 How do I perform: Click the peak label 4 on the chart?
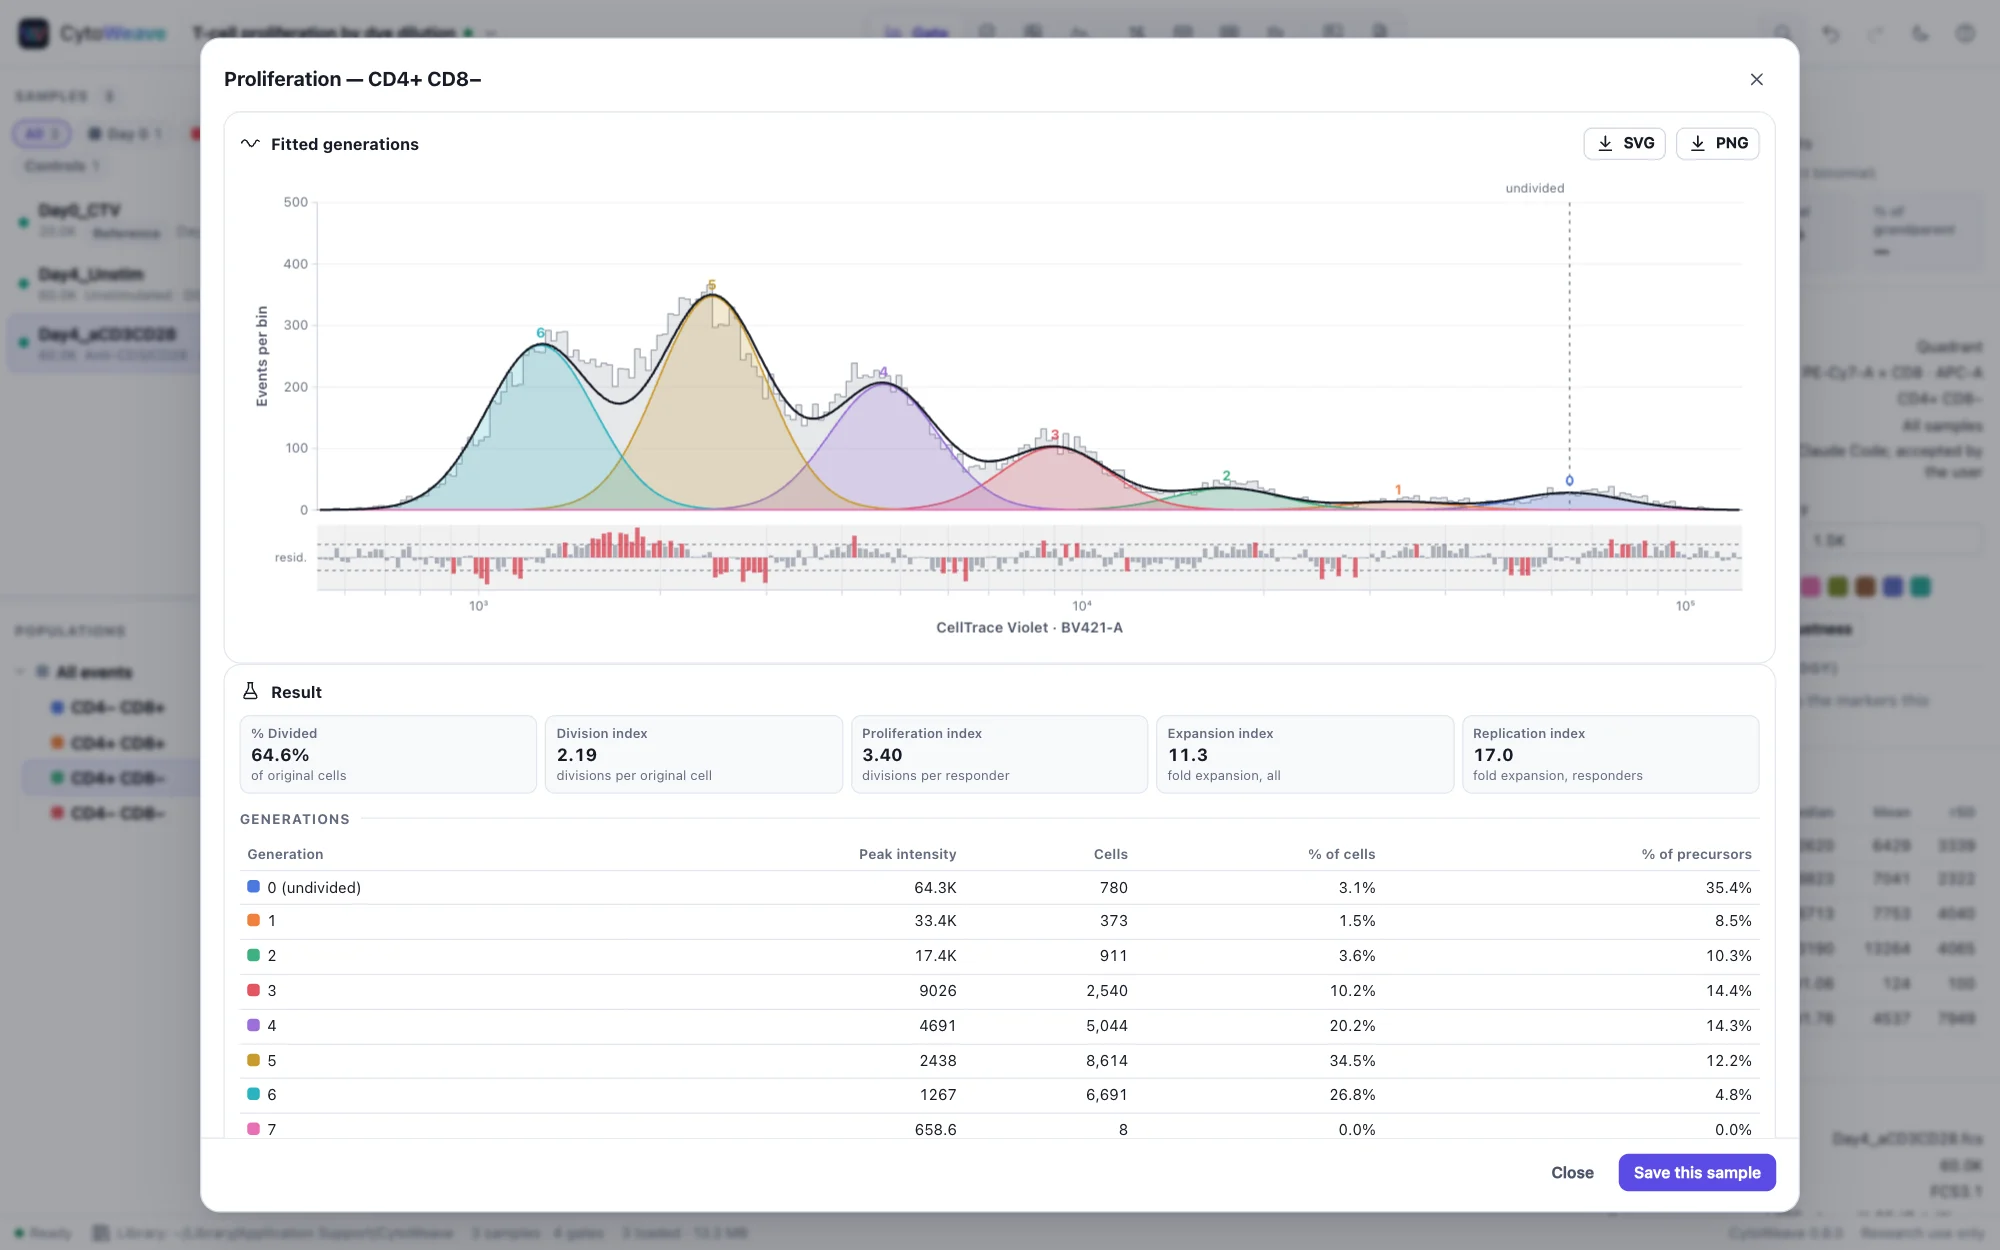883,372
